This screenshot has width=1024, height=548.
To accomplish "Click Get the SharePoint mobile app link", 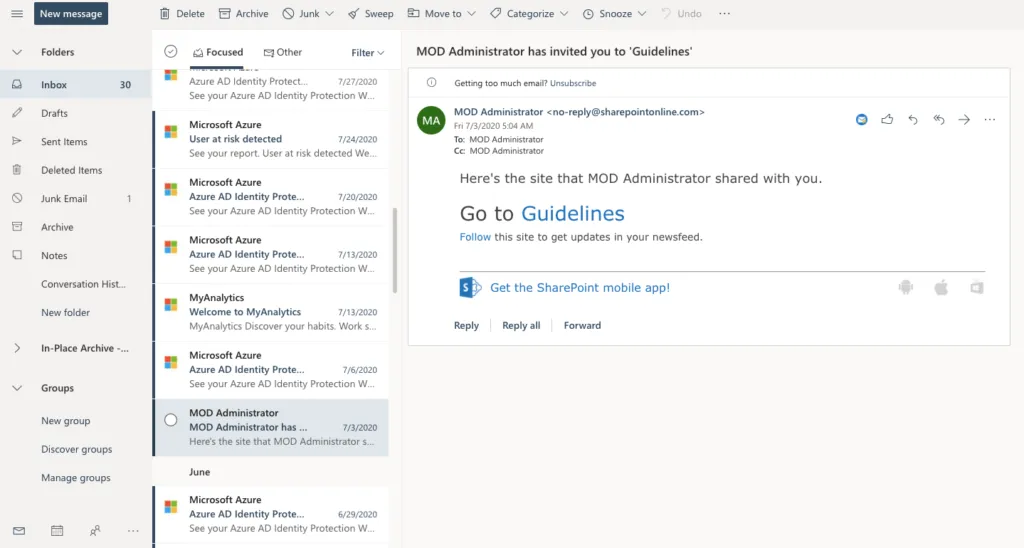I will [580, 287].
